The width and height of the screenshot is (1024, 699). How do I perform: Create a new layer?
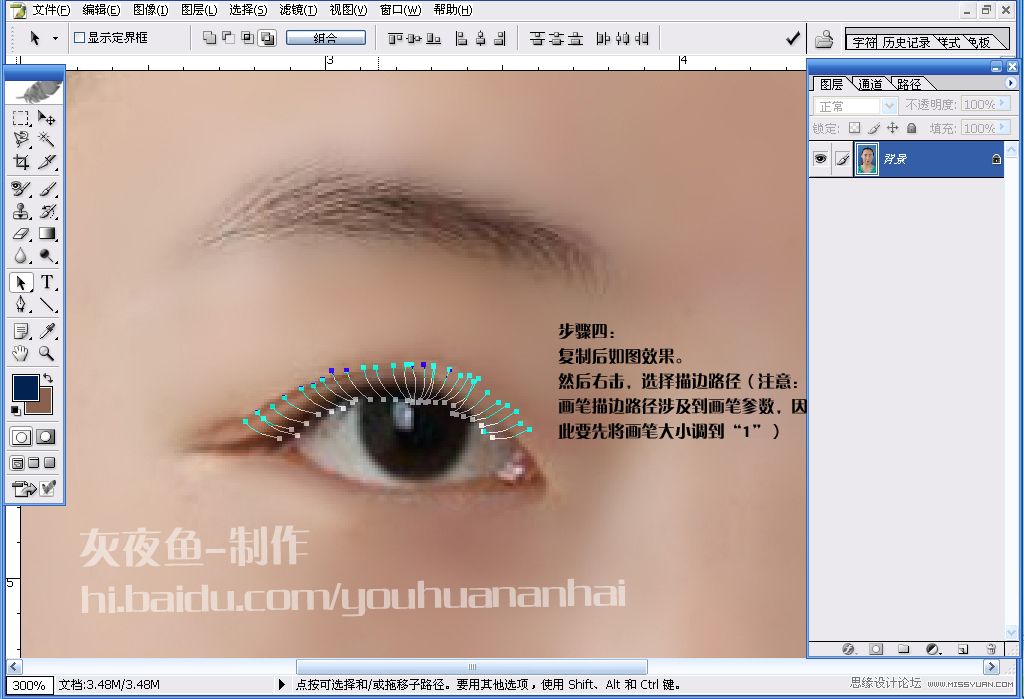pos(963,649)
